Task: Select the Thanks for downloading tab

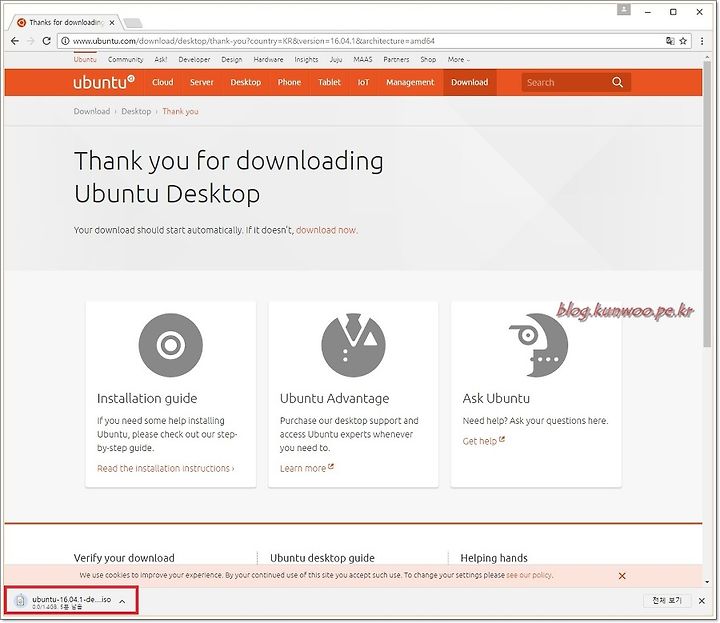Action: point(64,22)
